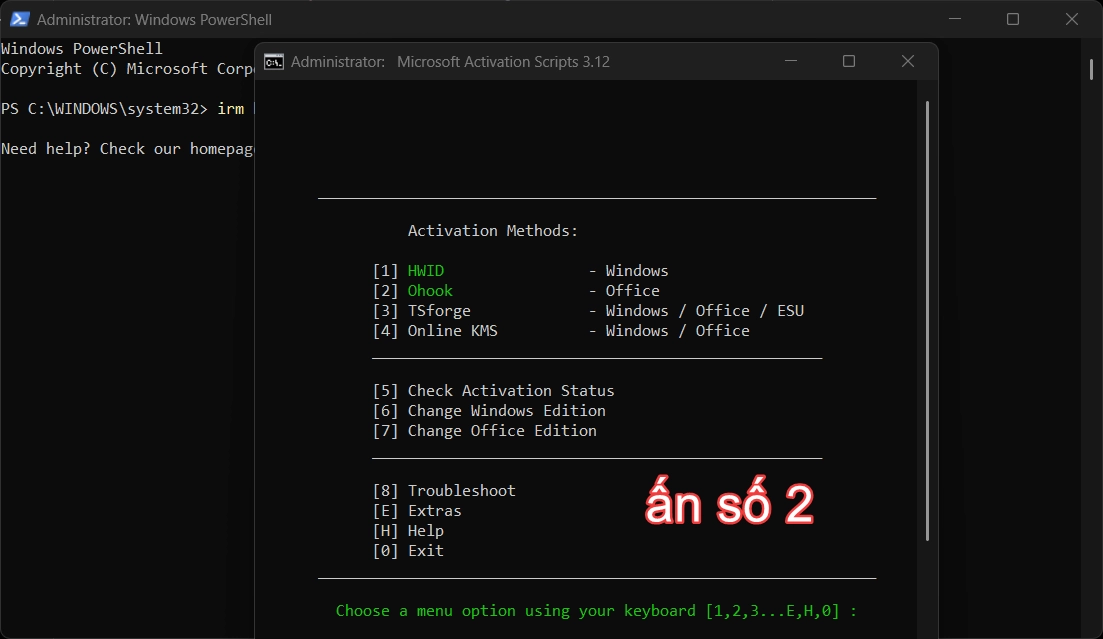Click the Activation Scripts window scrollbar thumb
The image size is (1103, 639).
tap(927, 321)
